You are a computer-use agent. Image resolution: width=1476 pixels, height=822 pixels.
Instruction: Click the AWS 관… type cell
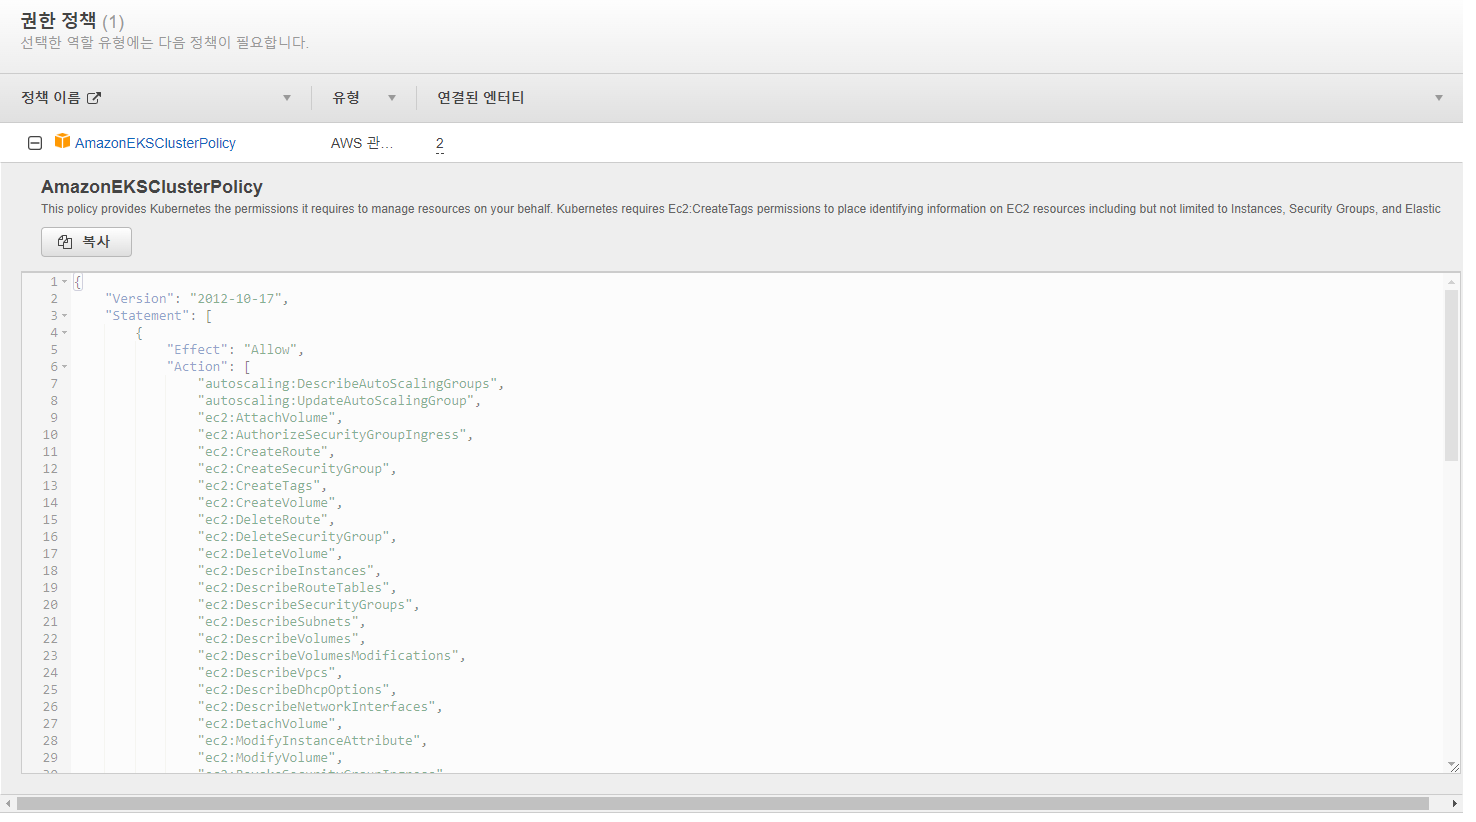pyautogui.click(x=362, y=143)
